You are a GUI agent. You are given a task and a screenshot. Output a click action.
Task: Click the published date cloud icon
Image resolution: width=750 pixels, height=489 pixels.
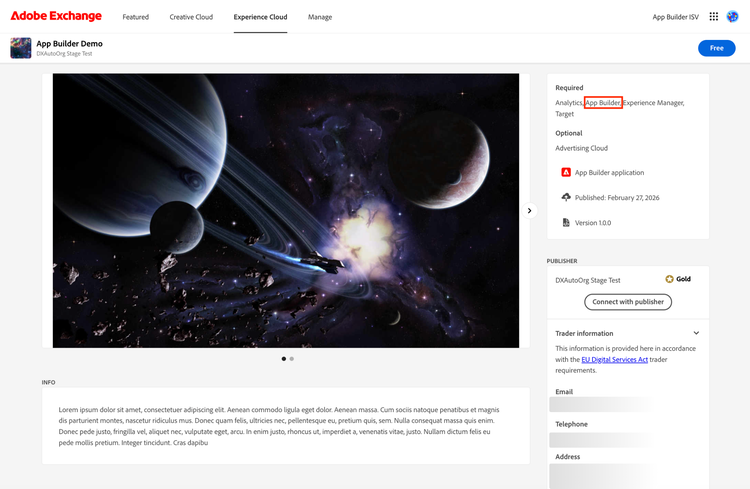click(x=566, y=197)
